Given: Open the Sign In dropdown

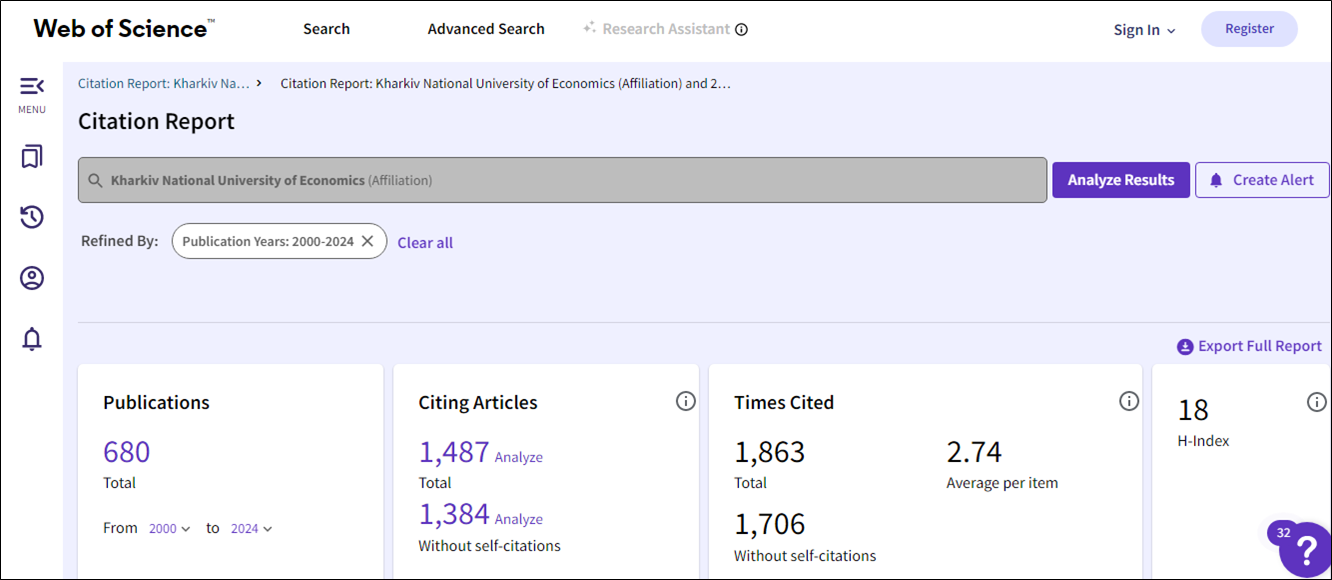Looking at the screenshot, I should click(x=1144, y=30).
